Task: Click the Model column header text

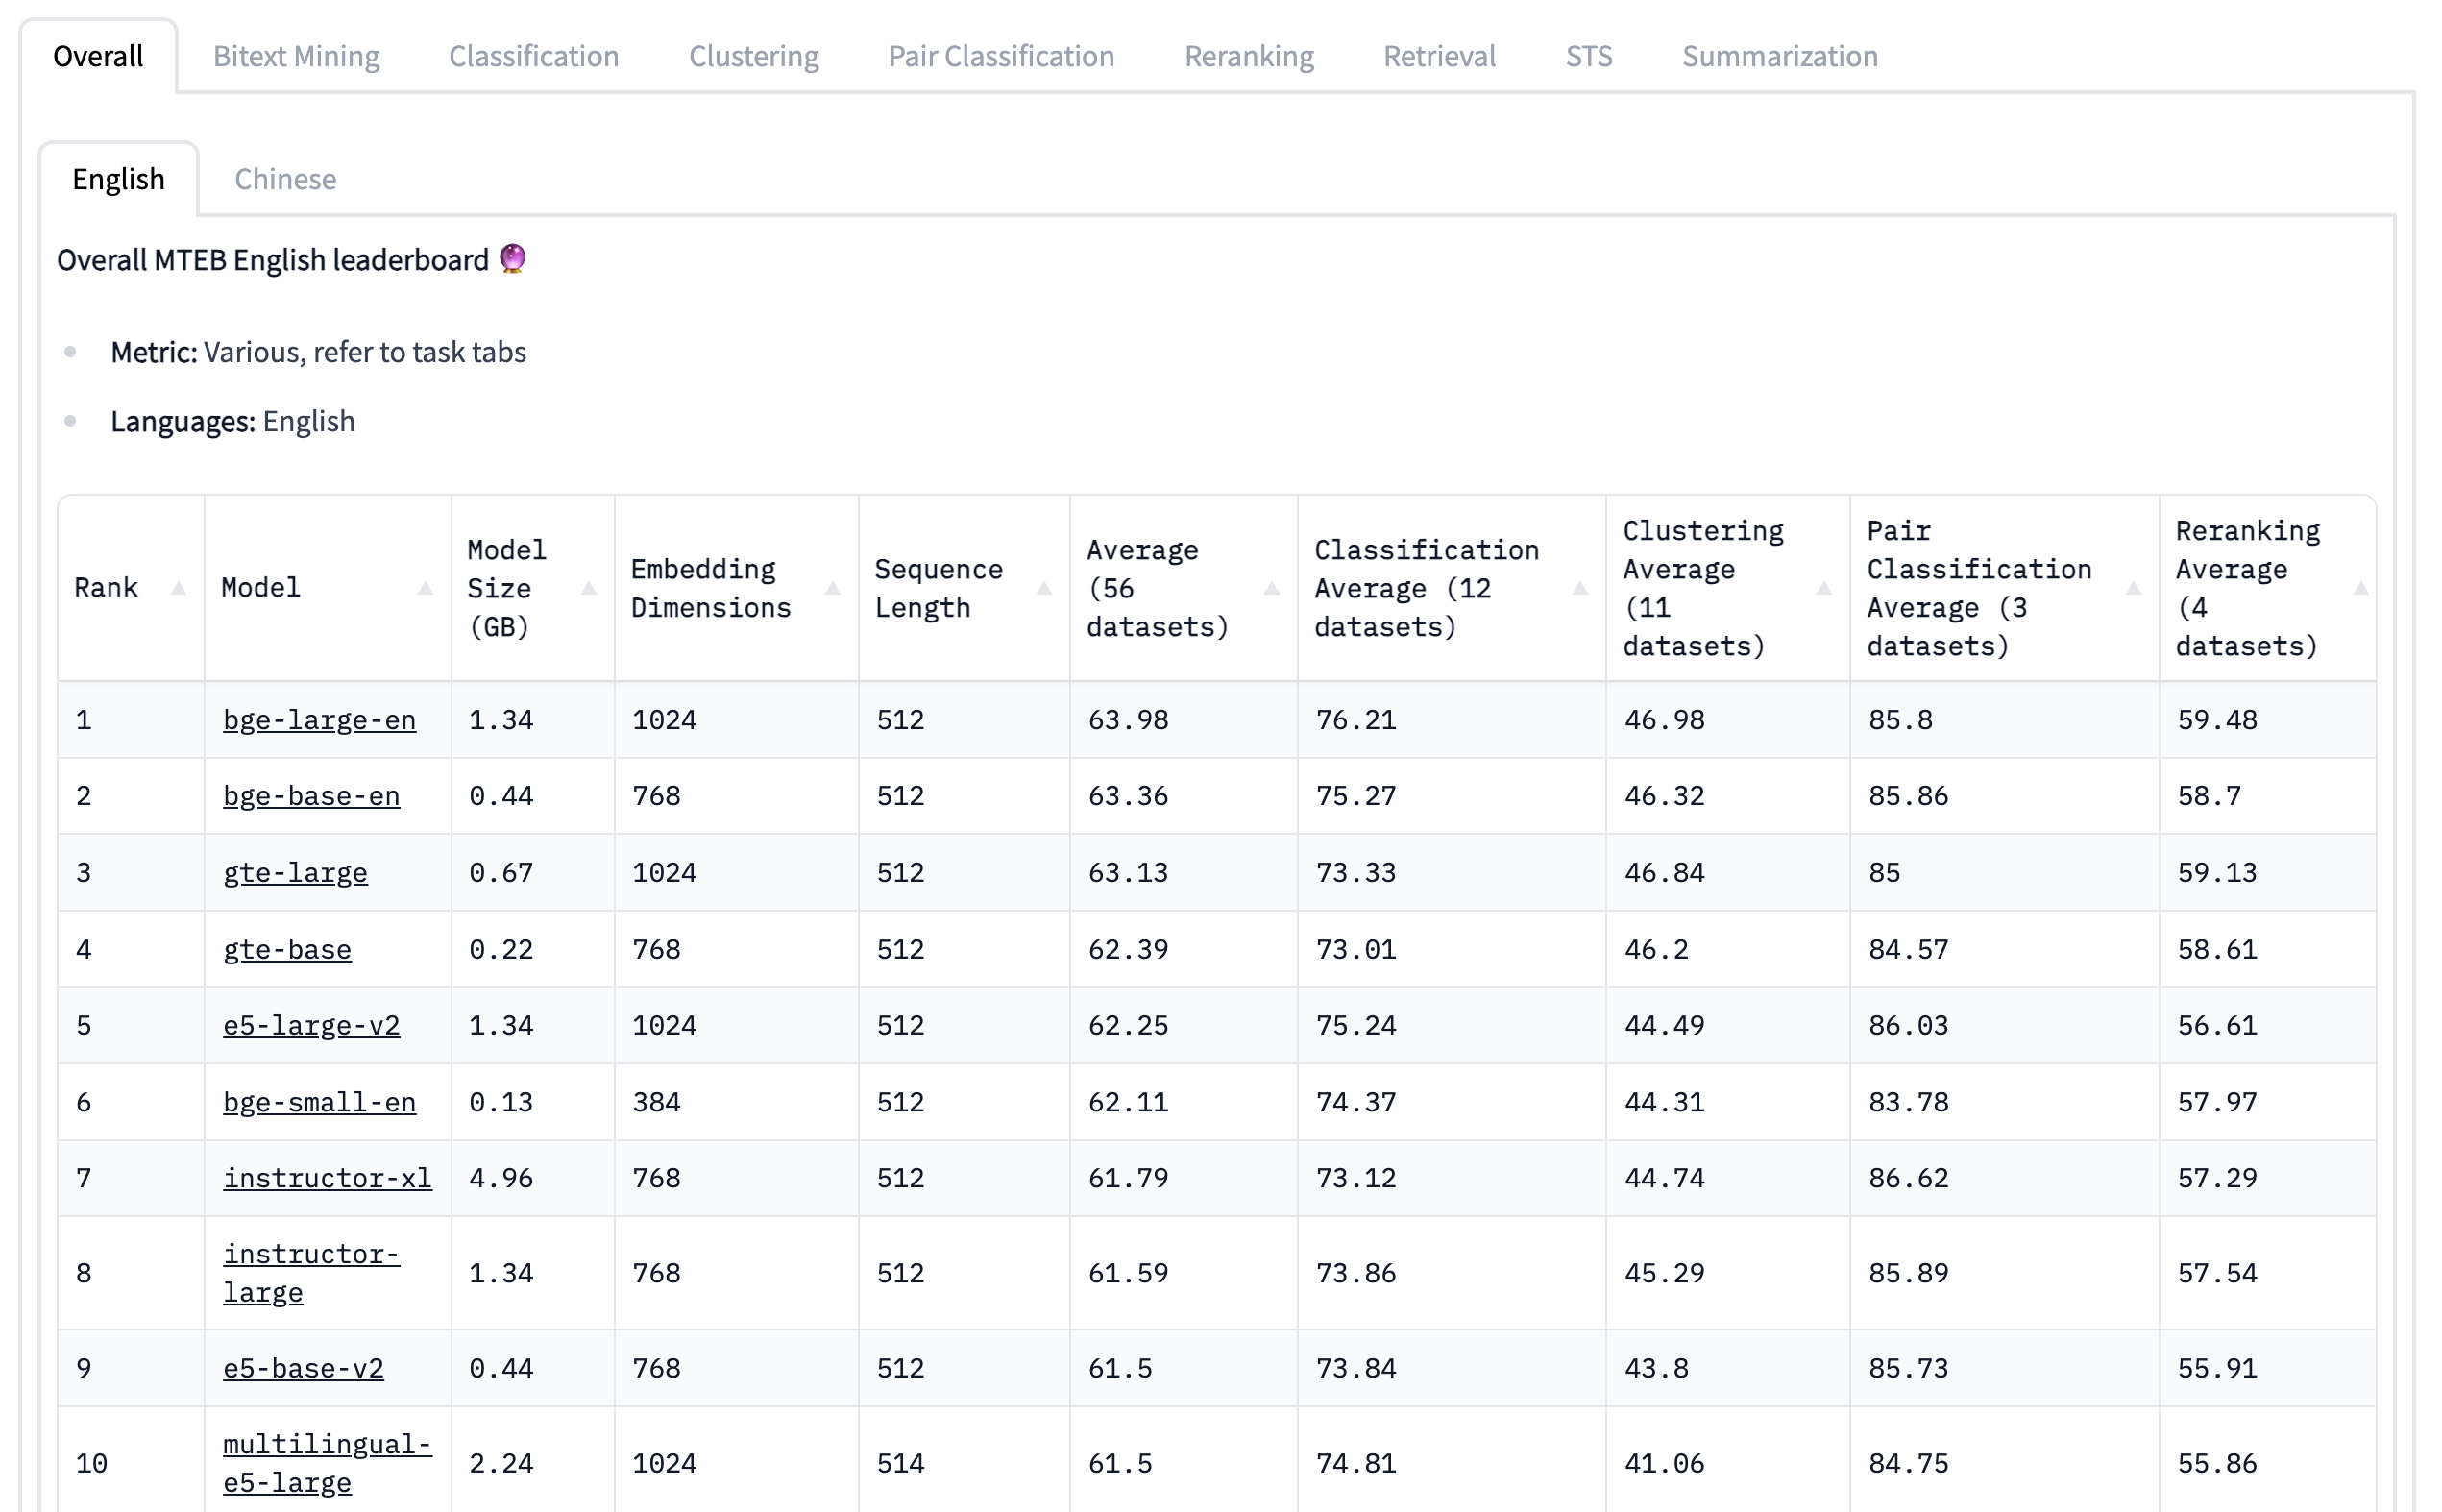Action: (x=260, y=588)
